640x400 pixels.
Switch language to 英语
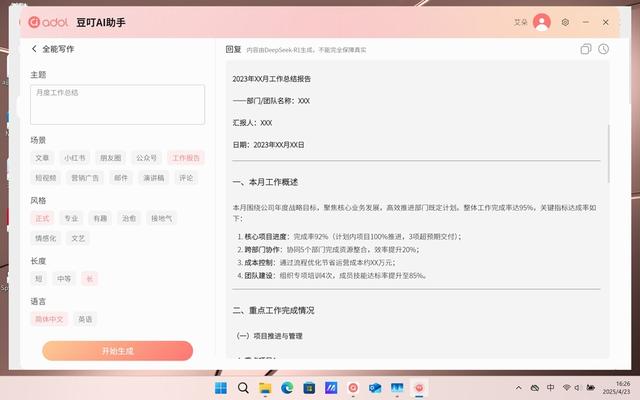click(x=85, y=319)
